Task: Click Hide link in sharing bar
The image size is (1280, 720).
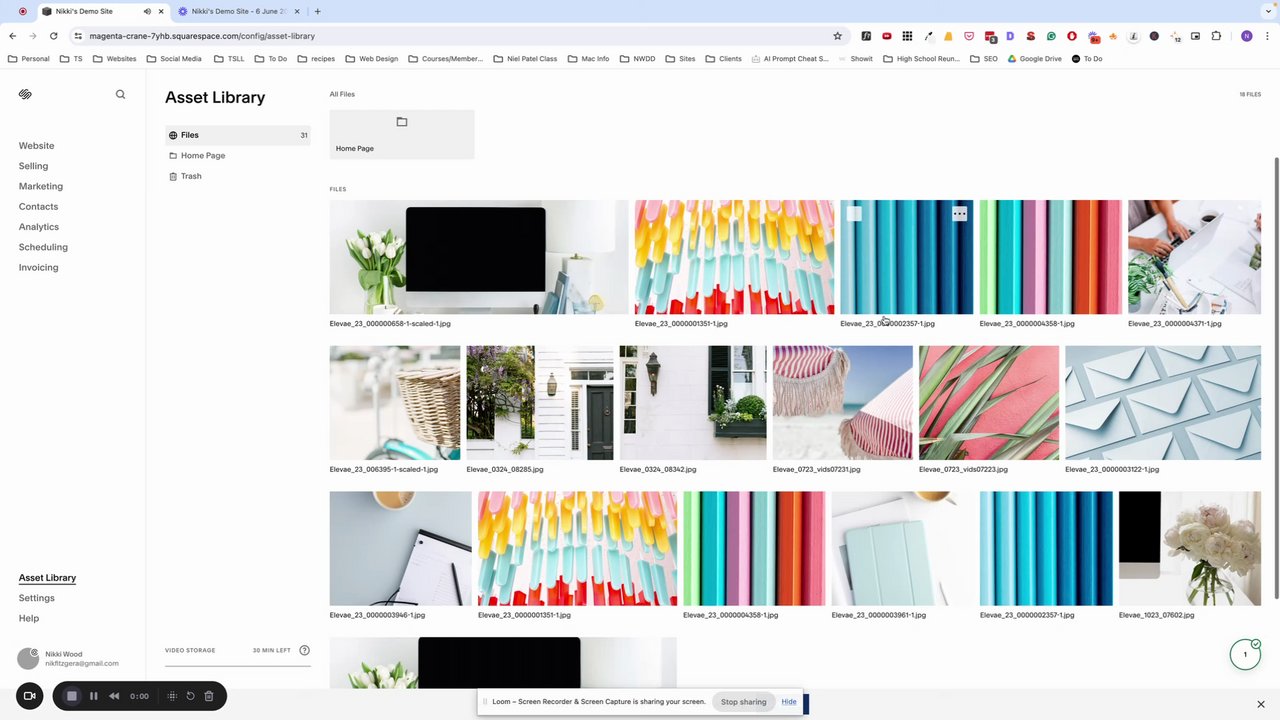Action: point(789,702)
